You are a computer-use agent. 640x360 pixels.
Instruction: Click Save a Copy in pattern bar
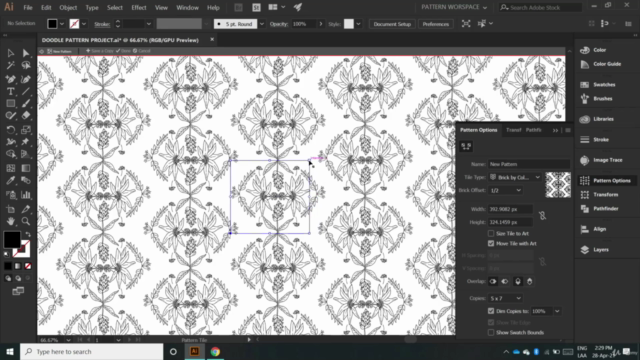pos(100,51)
